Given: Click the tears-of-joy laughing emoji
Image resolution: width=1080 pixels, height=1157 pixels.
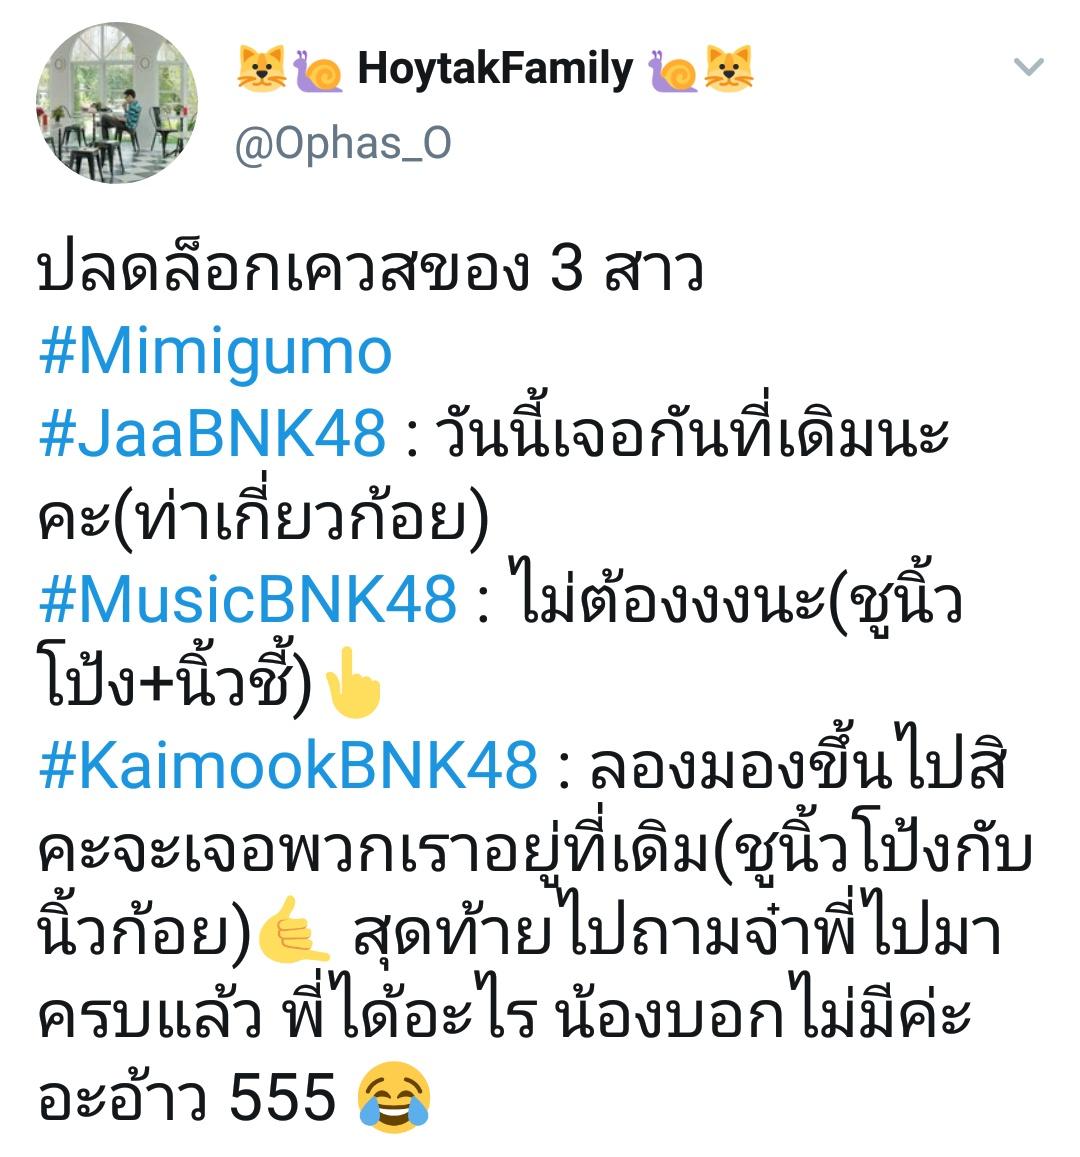Looking at the screenshot, I should click(394, 1097).
